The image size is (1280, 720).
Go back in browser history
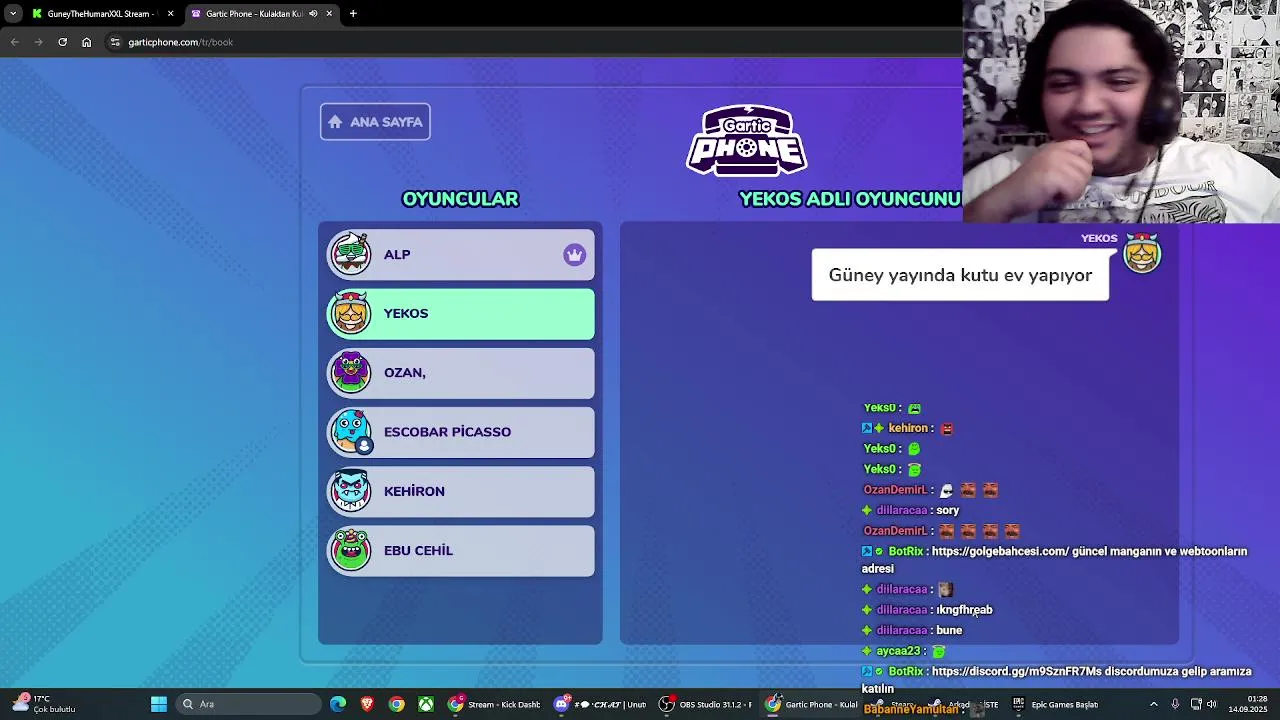(x=14, y=42)
